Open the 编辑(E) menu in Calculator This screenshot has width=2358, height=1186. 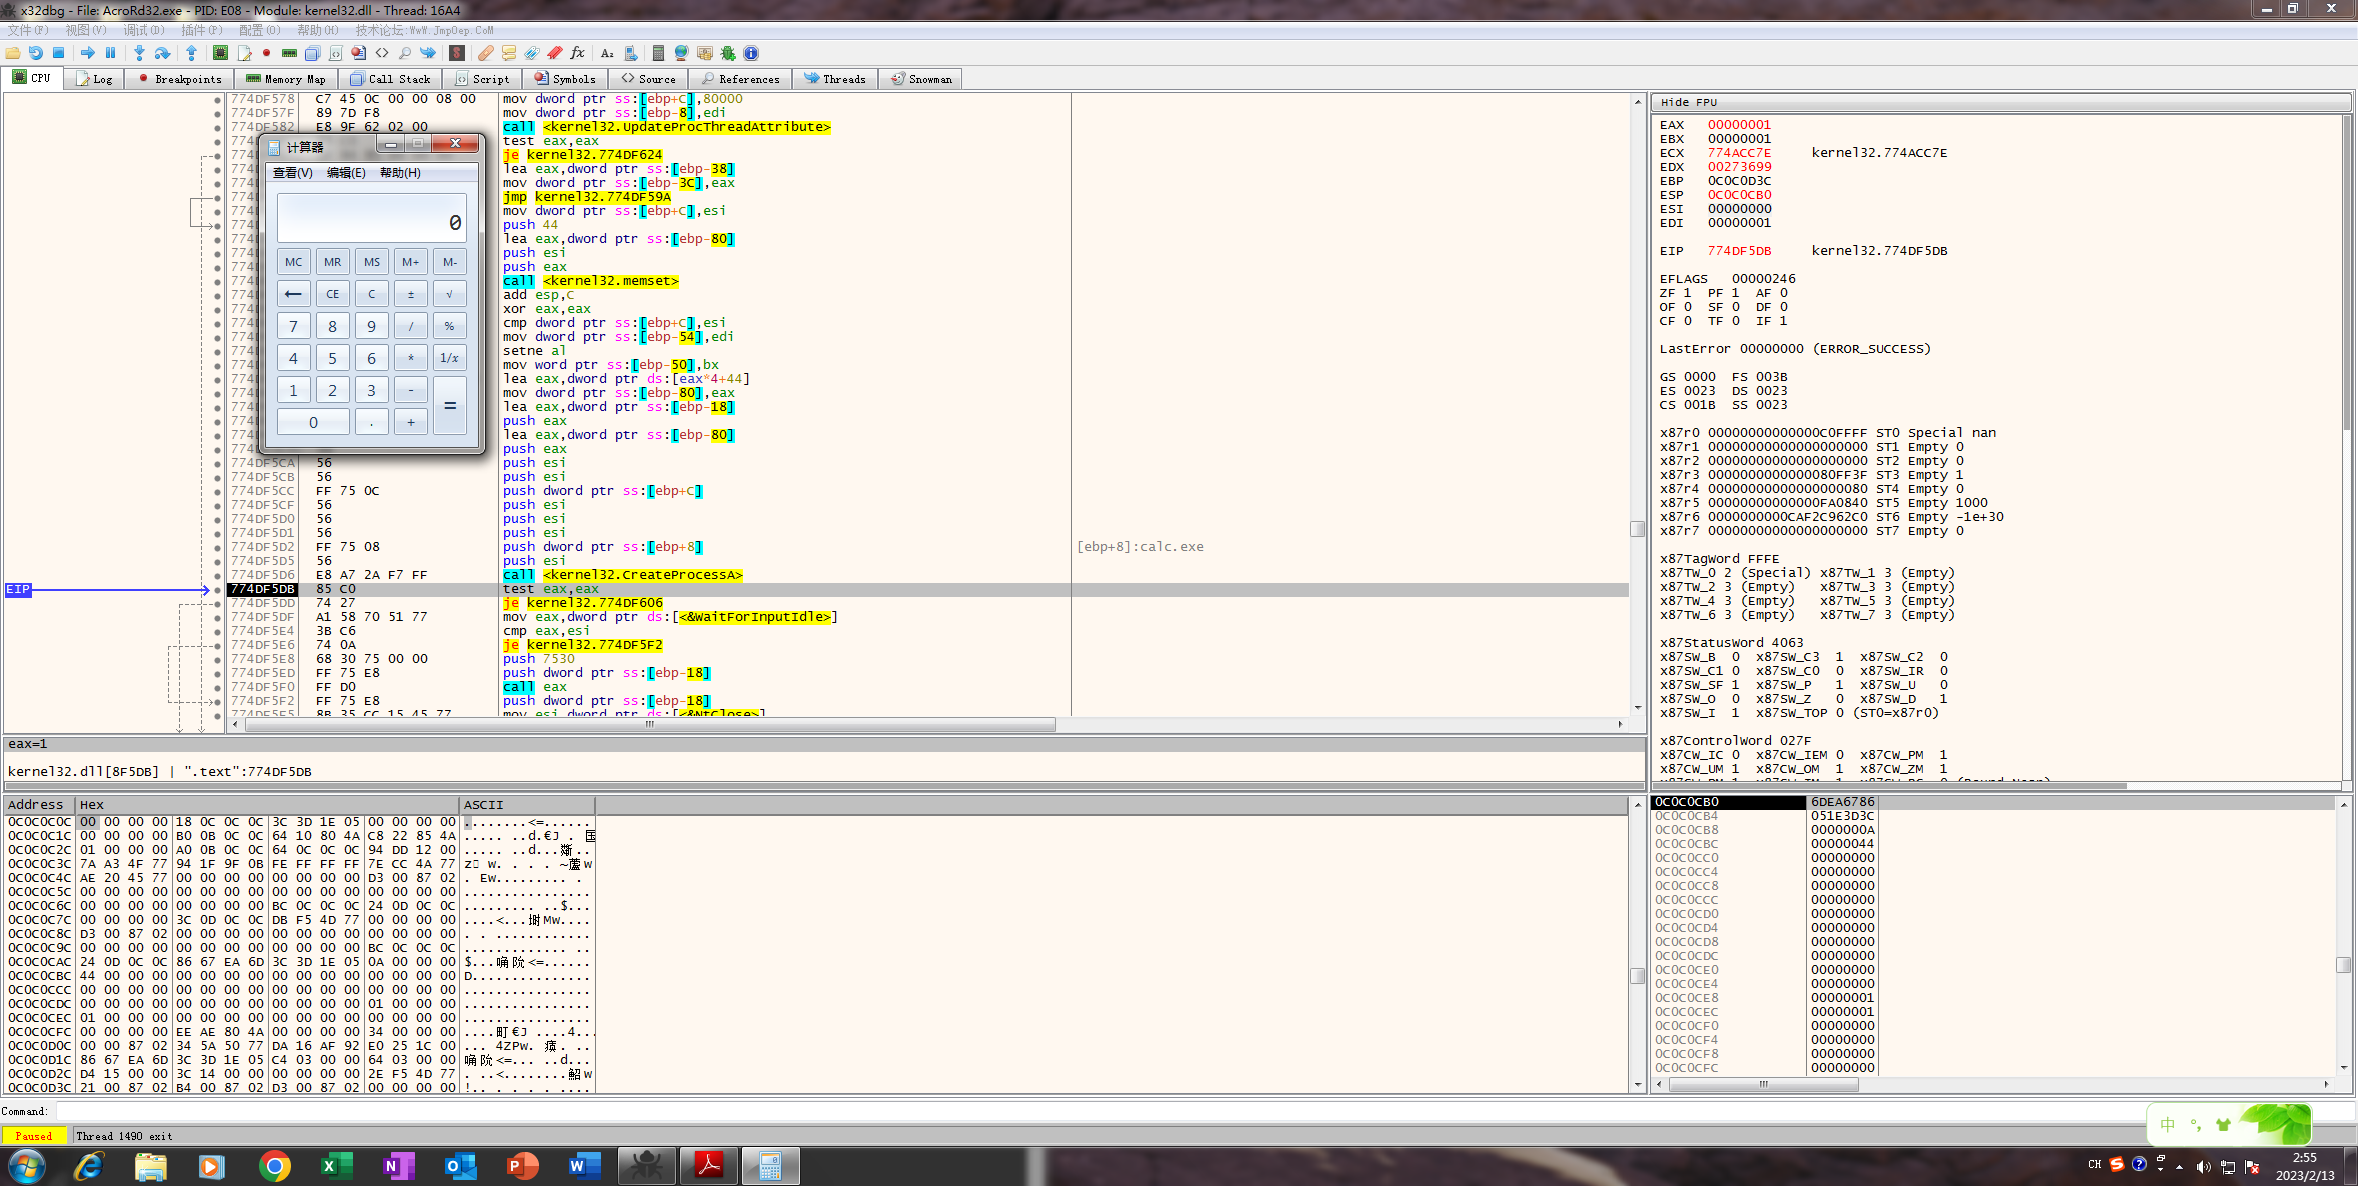(x=346, y=173)
